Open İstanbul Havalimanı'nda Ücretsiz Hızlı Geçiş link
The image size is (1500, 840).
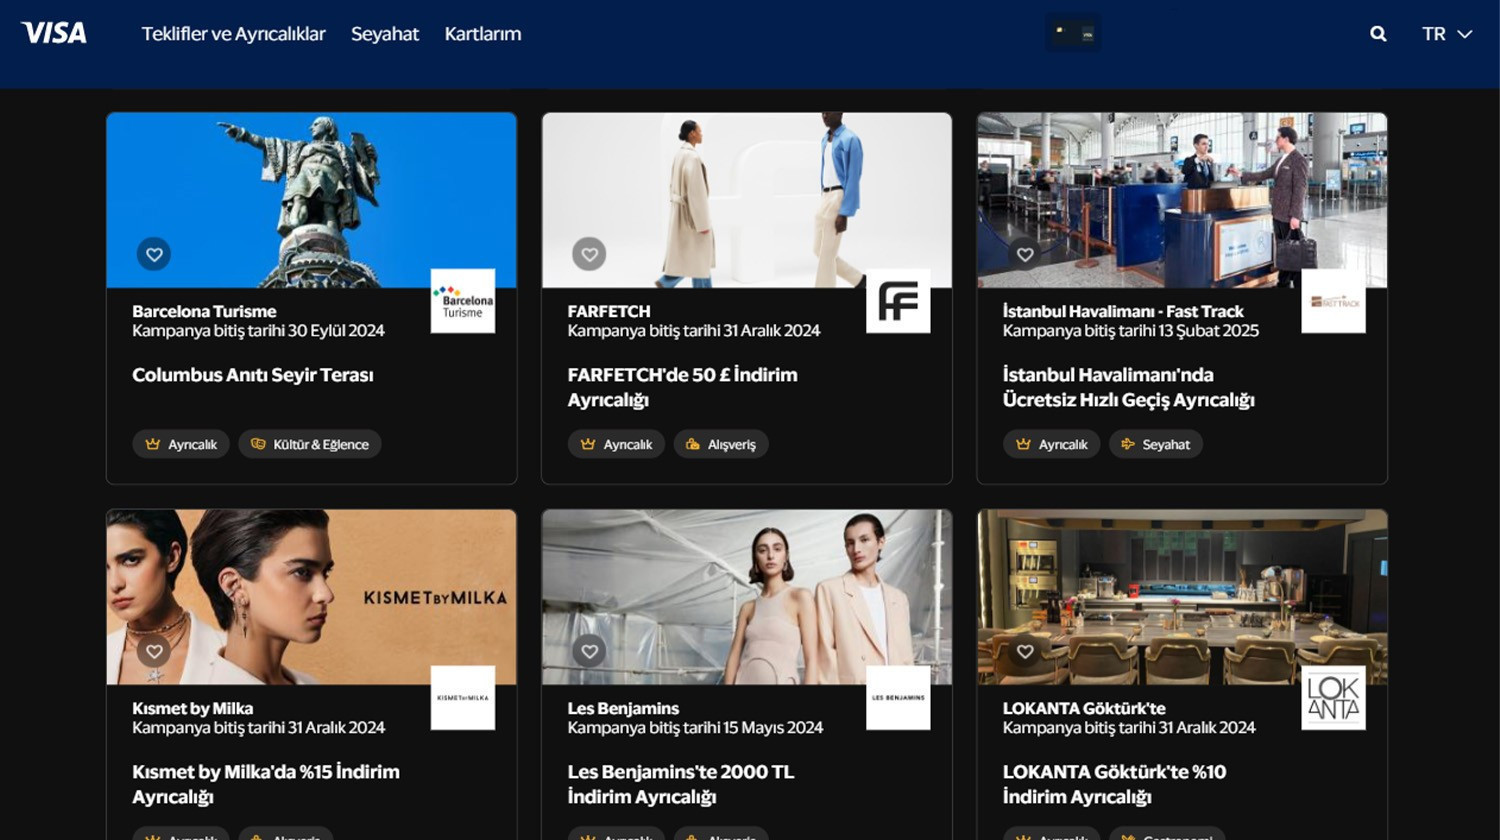(x=1127, y=387)
